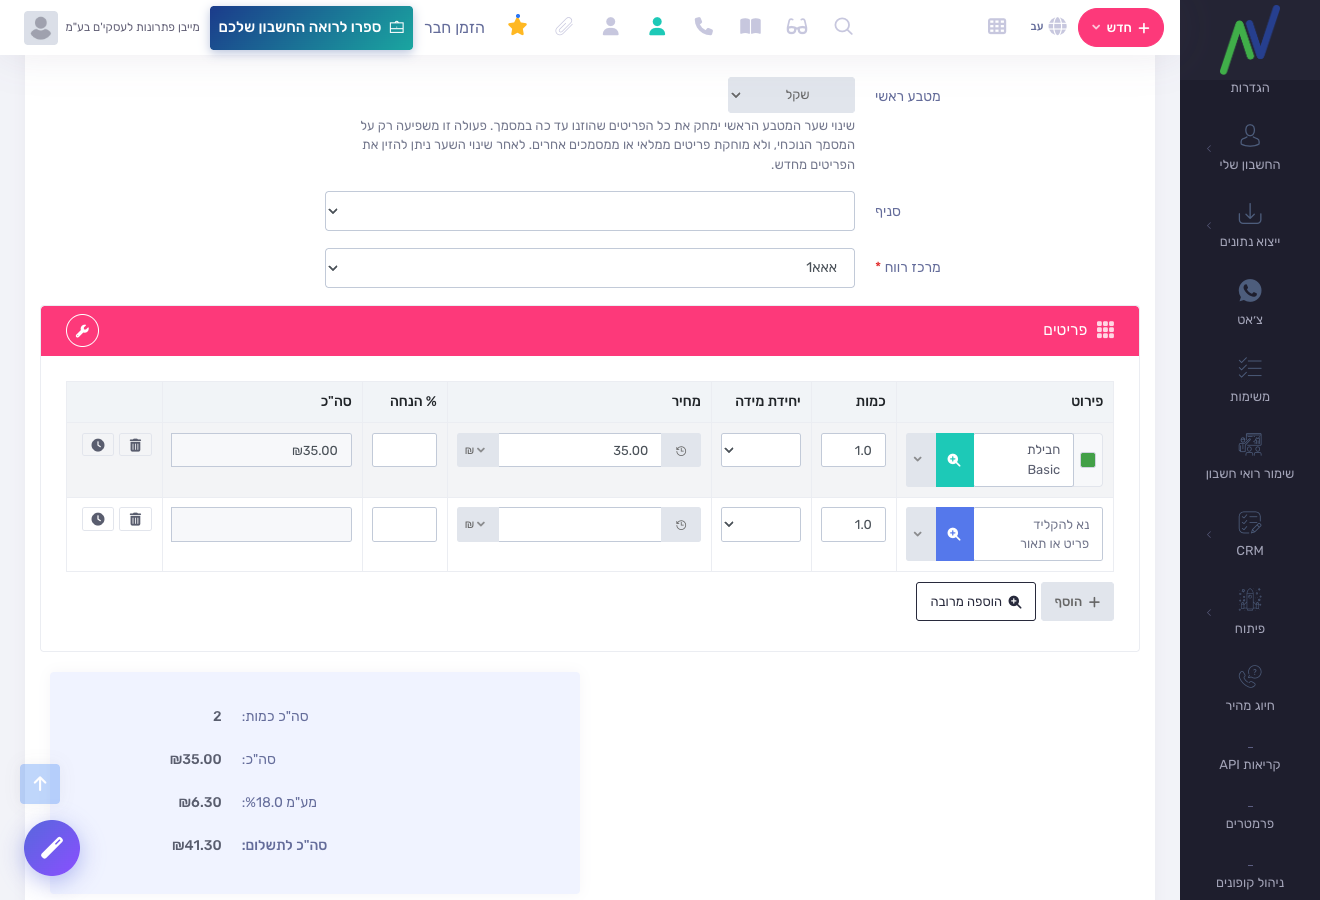Viewport: 1320px width, 900px height.
Task: Open unit dropdown on חבילת Basic row
Action: click(x=761, y=450)
